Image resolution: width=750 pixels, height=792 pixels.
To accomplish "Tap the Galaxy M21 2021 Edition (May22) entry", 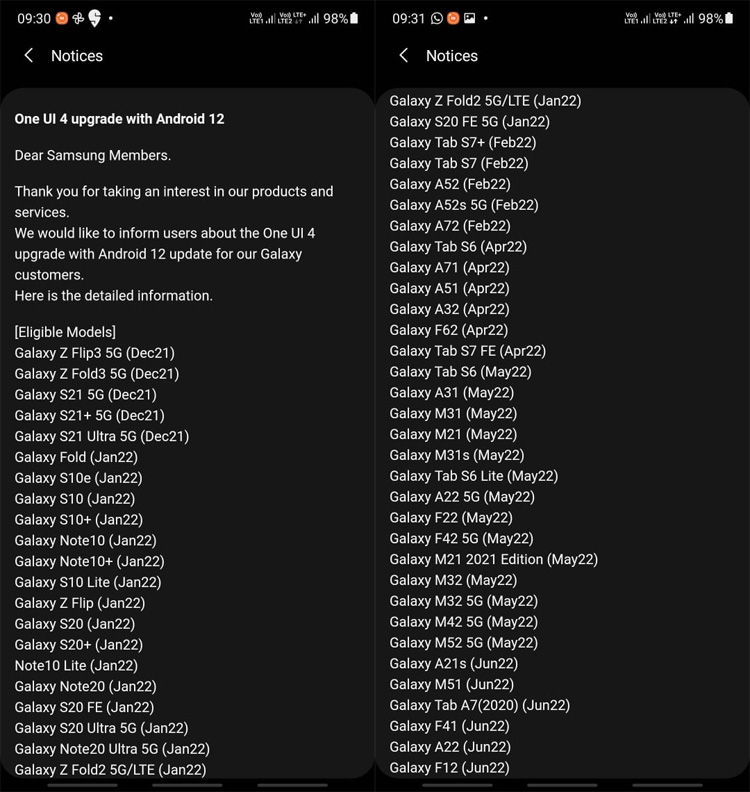I will (x=493, y=559).
